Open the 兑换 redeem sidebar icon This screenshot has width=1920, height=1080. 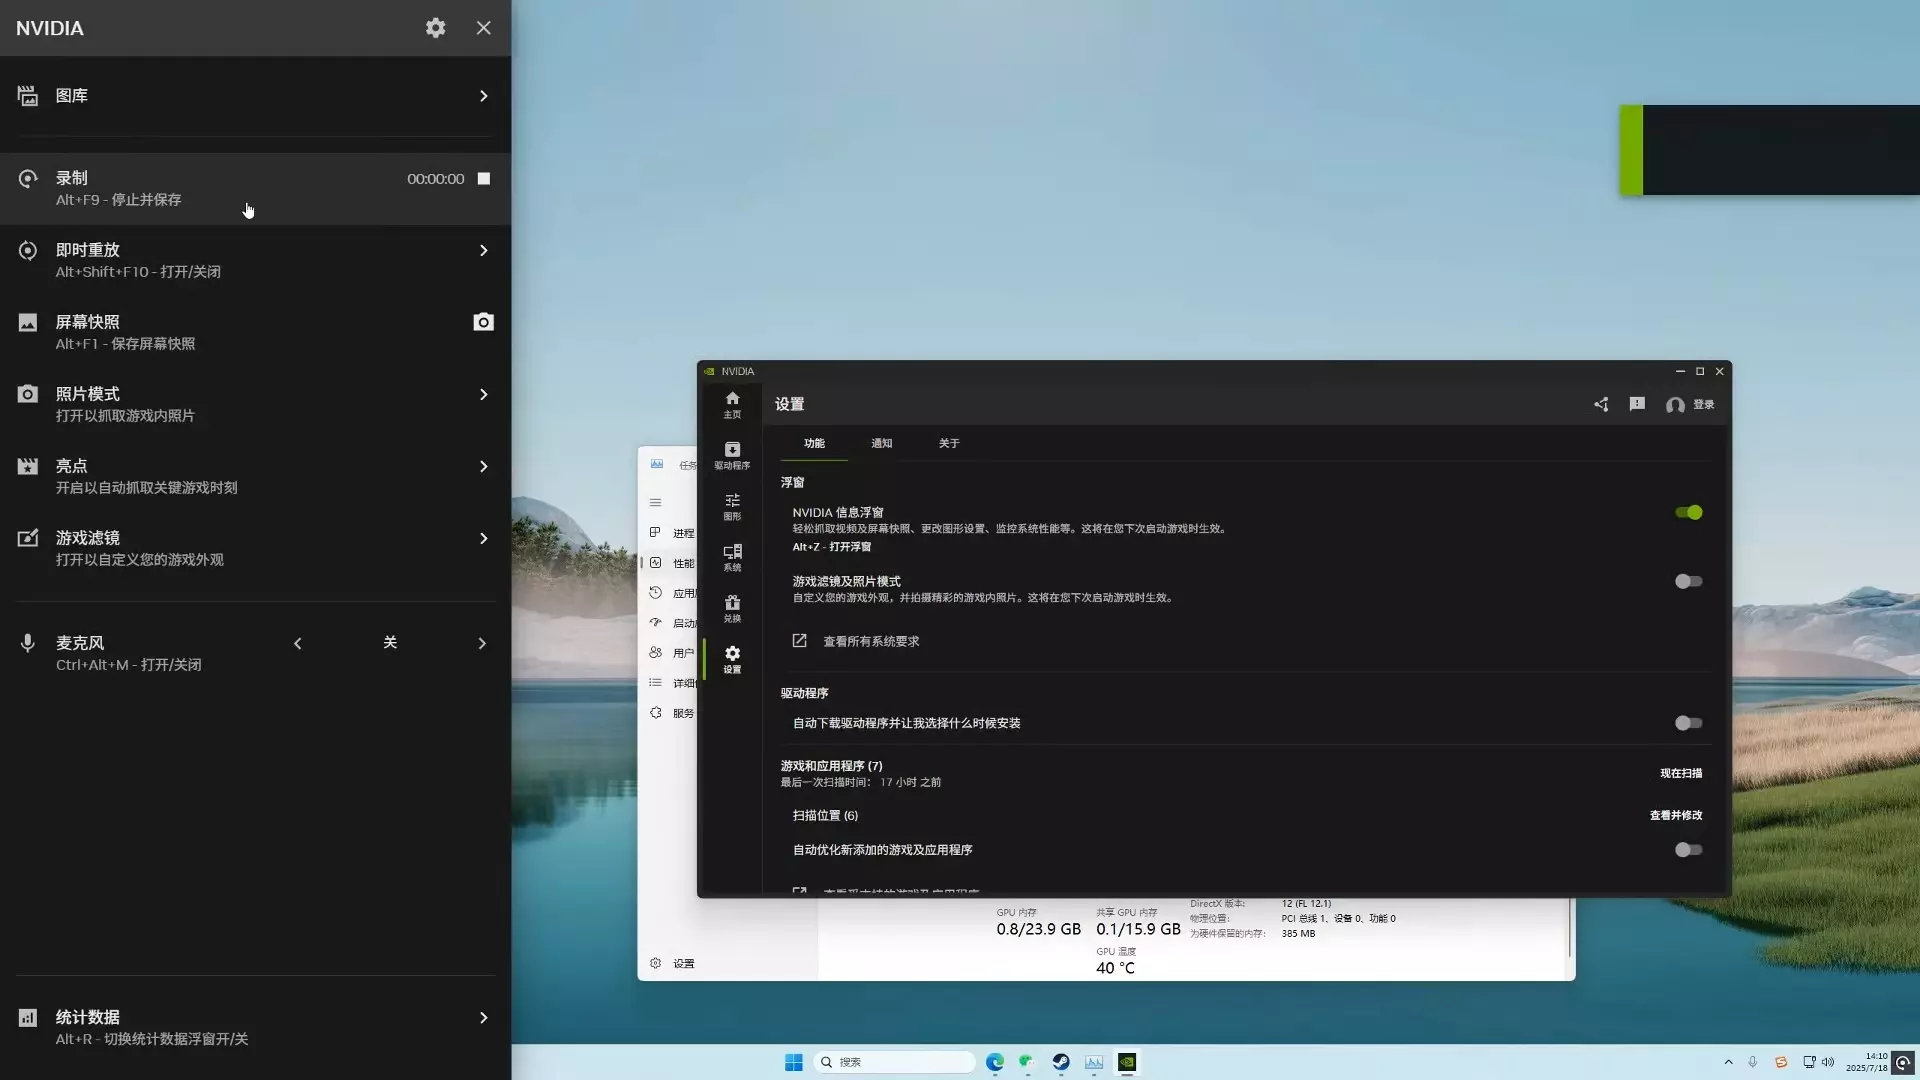click(x=732, y=608)
